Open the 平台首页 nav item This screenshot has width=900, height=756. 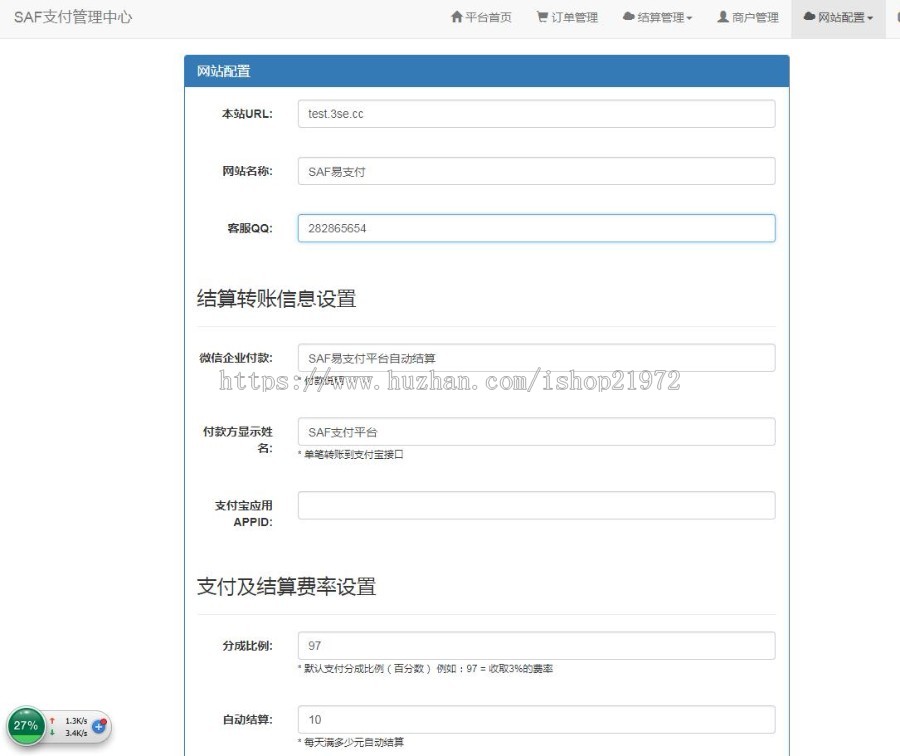pyautogui.click(x=481, y=17)
